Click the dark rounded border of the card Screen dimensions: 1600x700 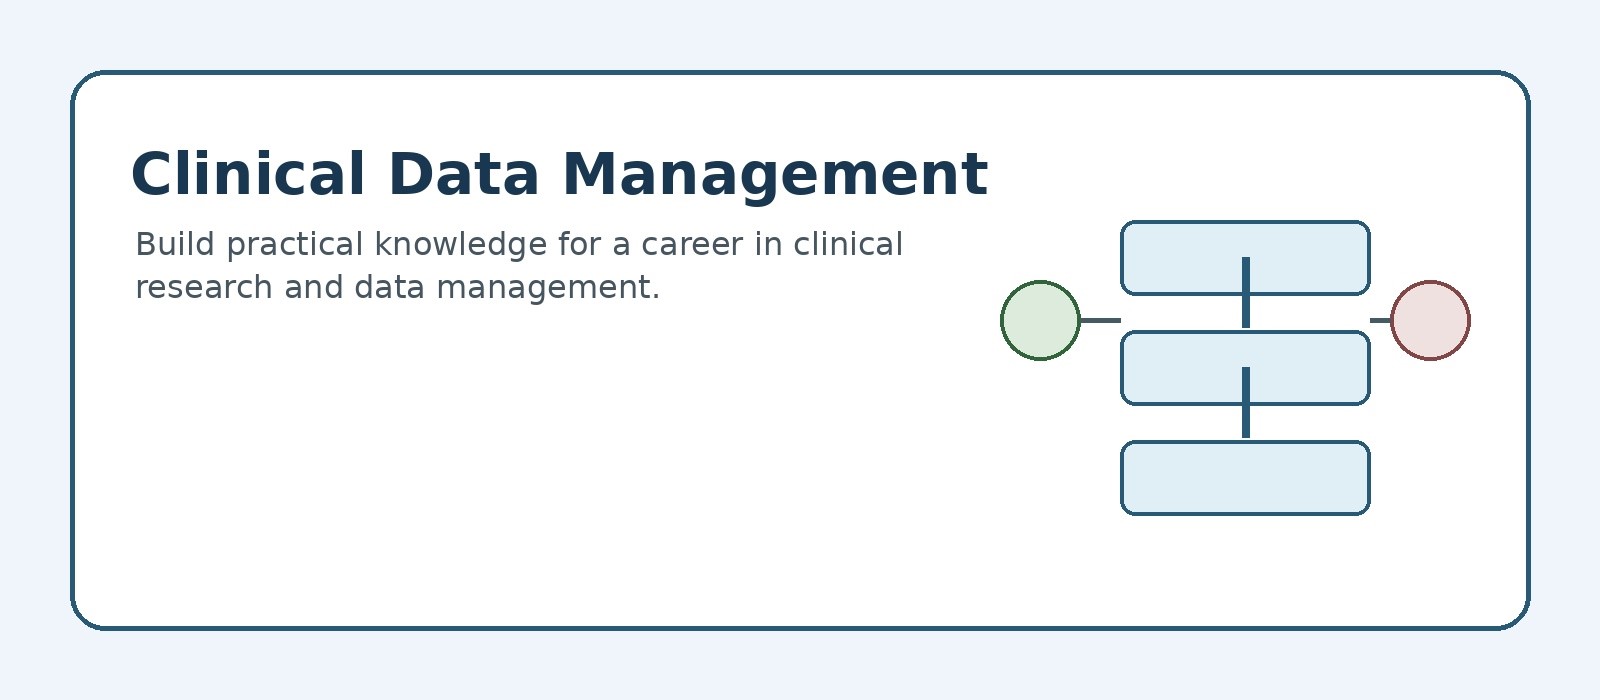pyautogui.click(x=800, y=72)
